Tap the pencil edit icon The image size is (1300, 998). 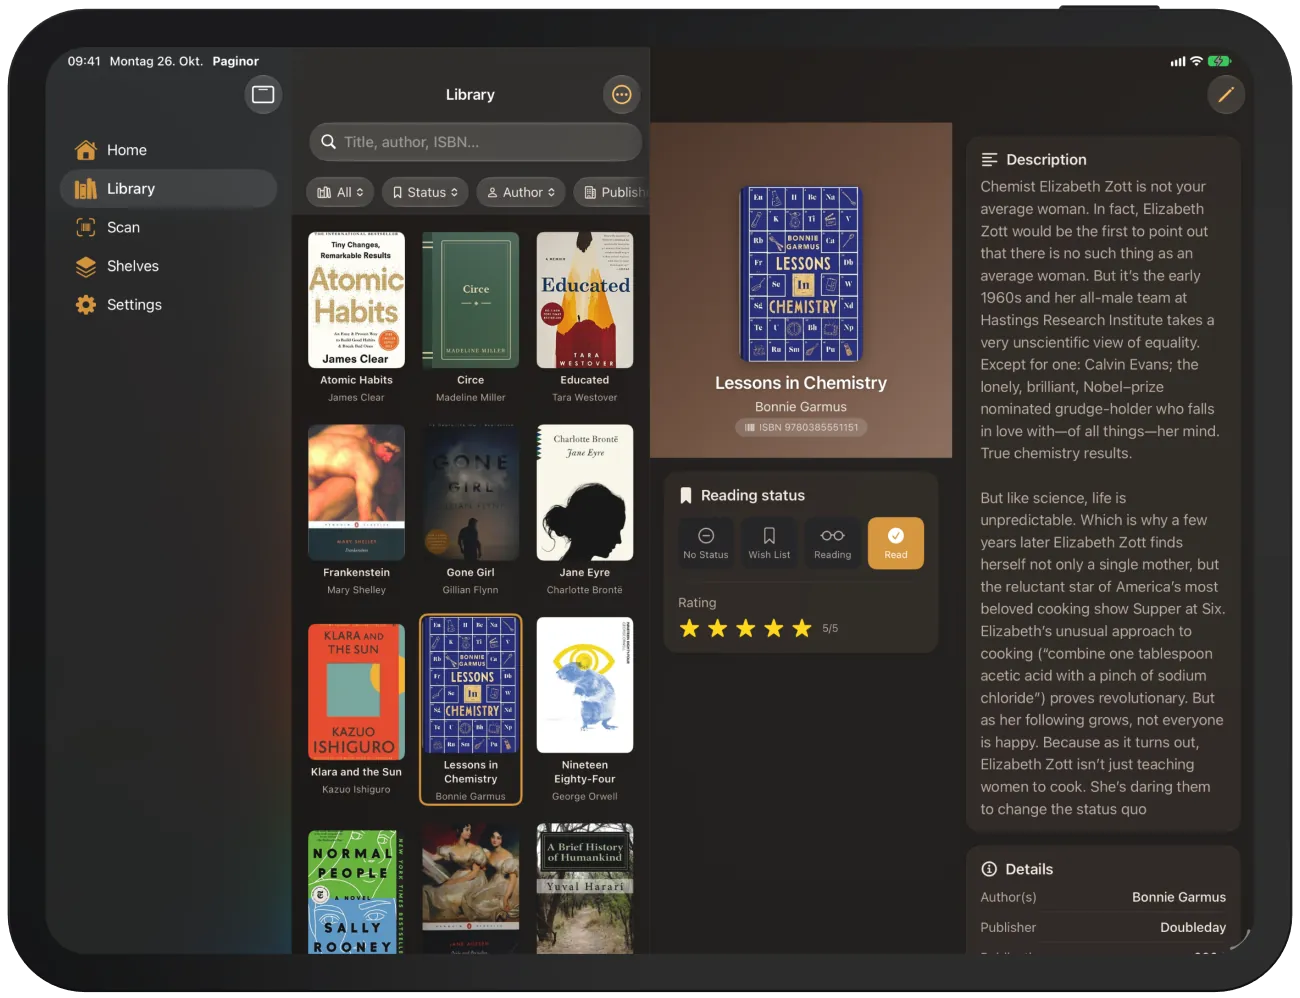pos(1225,95)
